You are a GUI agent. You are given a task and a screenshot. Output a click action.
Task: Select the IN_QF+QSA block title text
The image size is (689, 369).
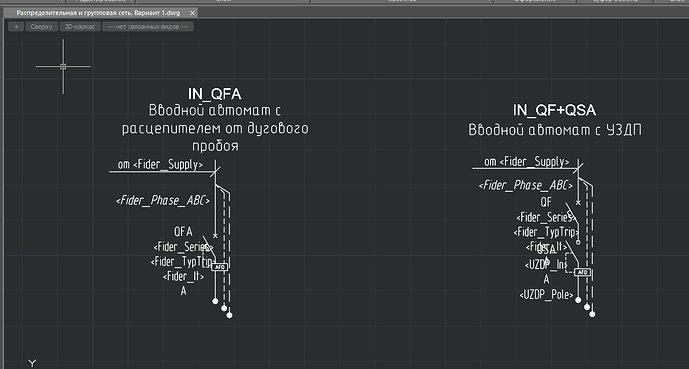click(555, 110)
